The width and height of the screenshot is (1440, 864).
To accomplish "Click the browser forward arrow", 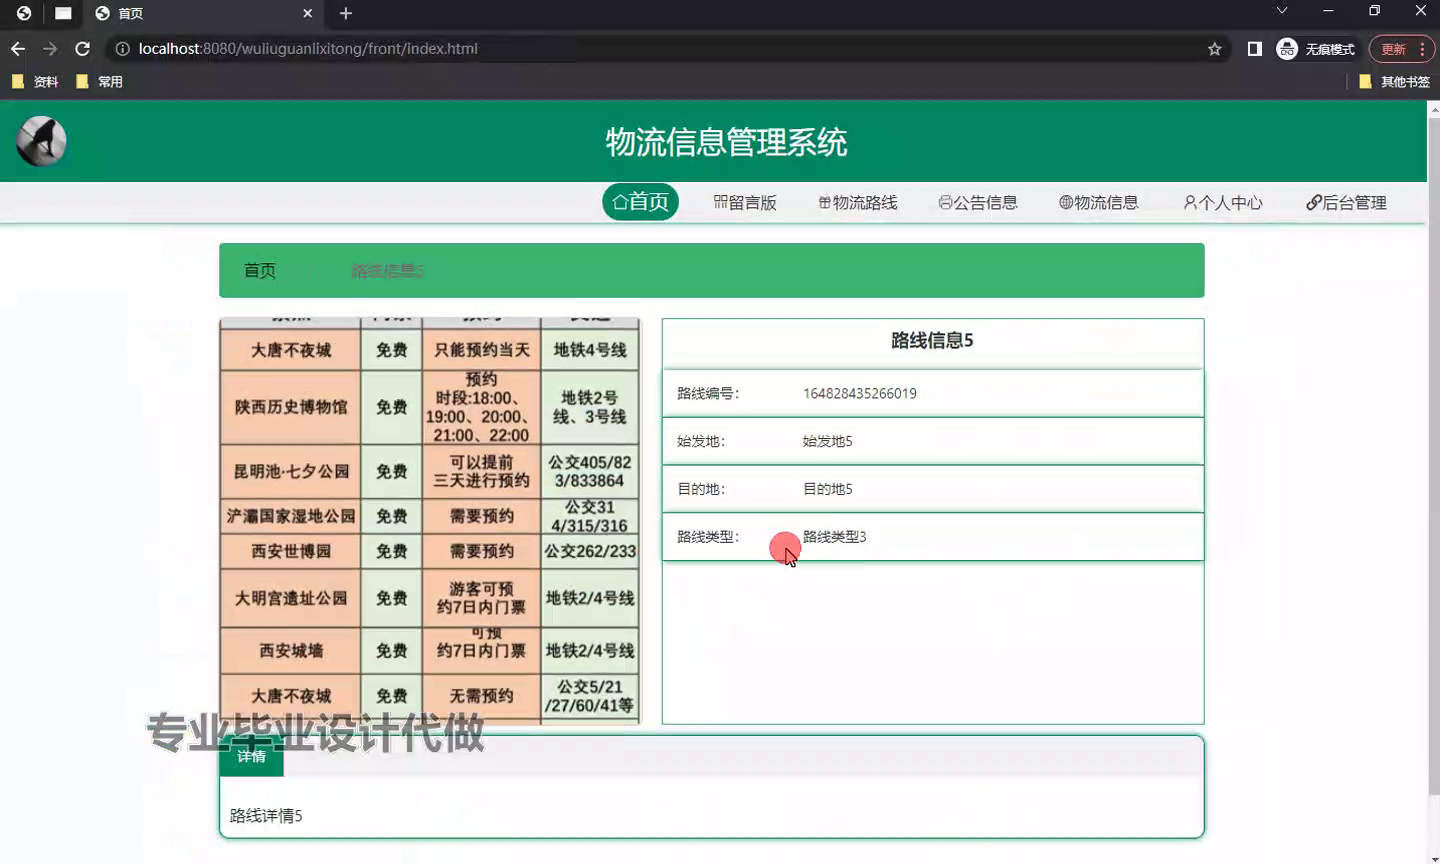I will coord(50,49).
